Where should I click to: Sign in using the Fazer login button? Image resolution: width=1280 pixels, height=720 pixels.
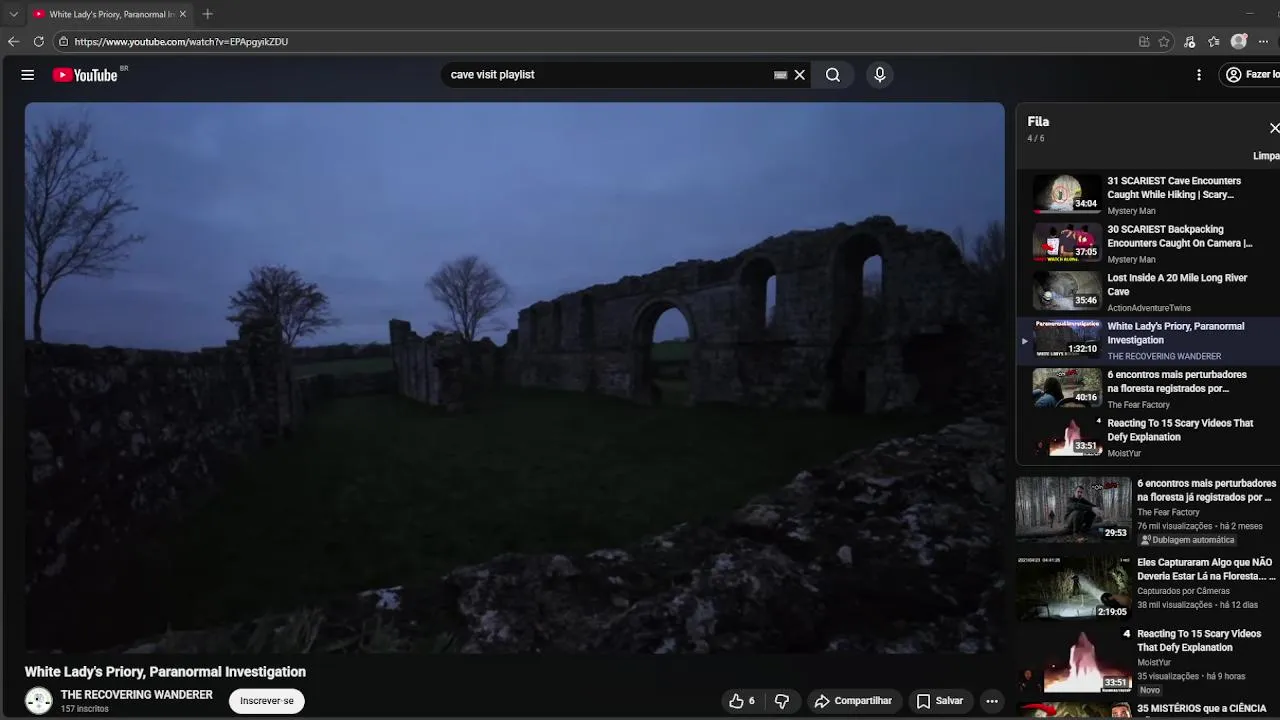[x=1251, y=75]
